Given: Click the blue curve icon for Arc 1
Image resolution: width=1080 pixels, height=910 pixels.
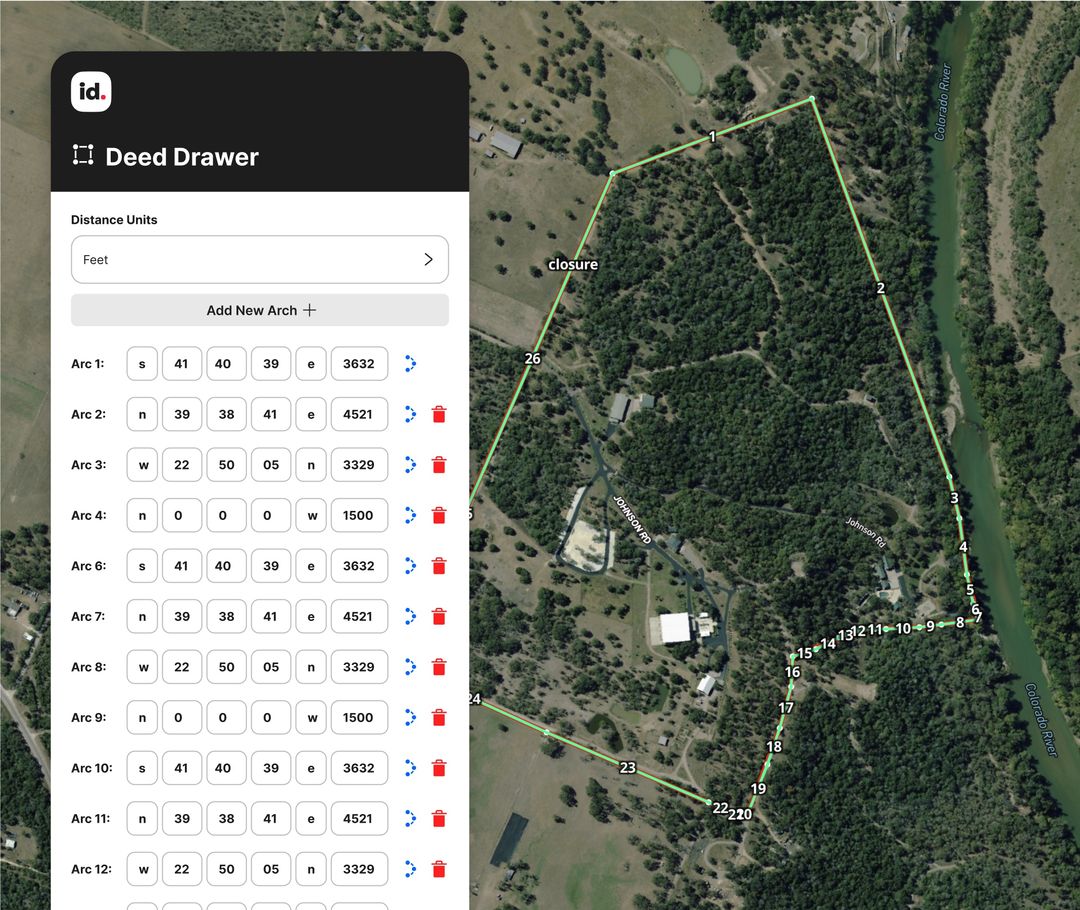Looking at the screenshot, I should (x=409, y=363).
